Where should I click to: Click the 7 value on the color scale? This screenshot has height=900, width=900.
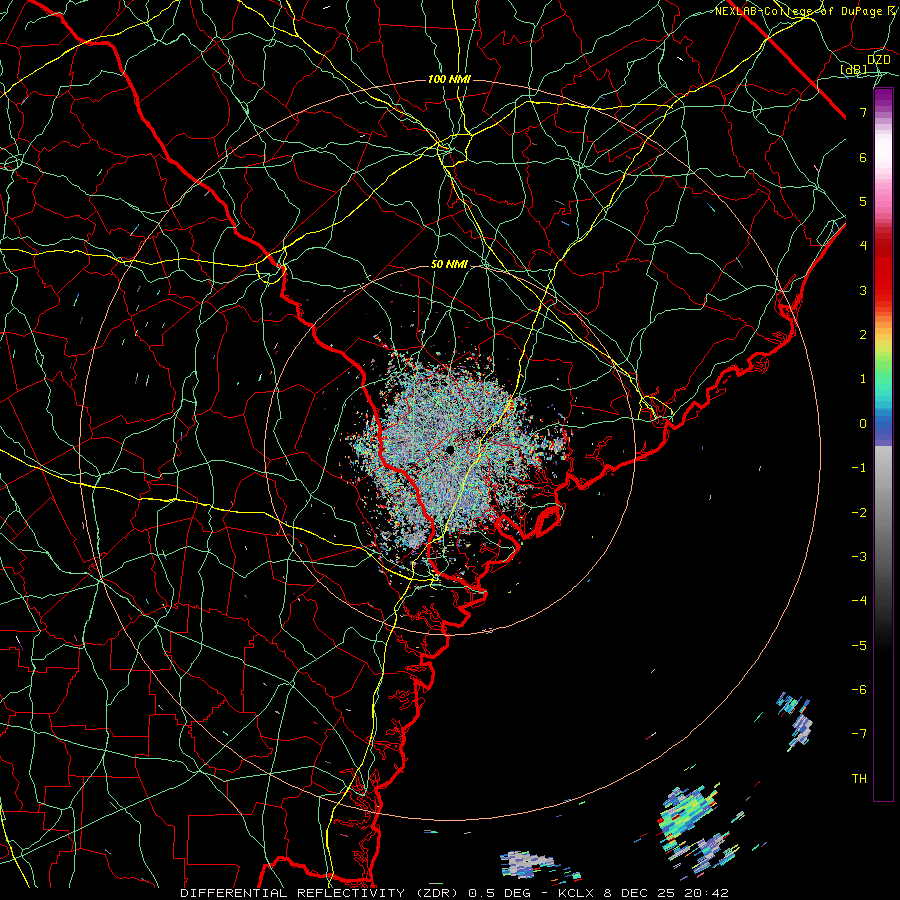coord(863,112)
